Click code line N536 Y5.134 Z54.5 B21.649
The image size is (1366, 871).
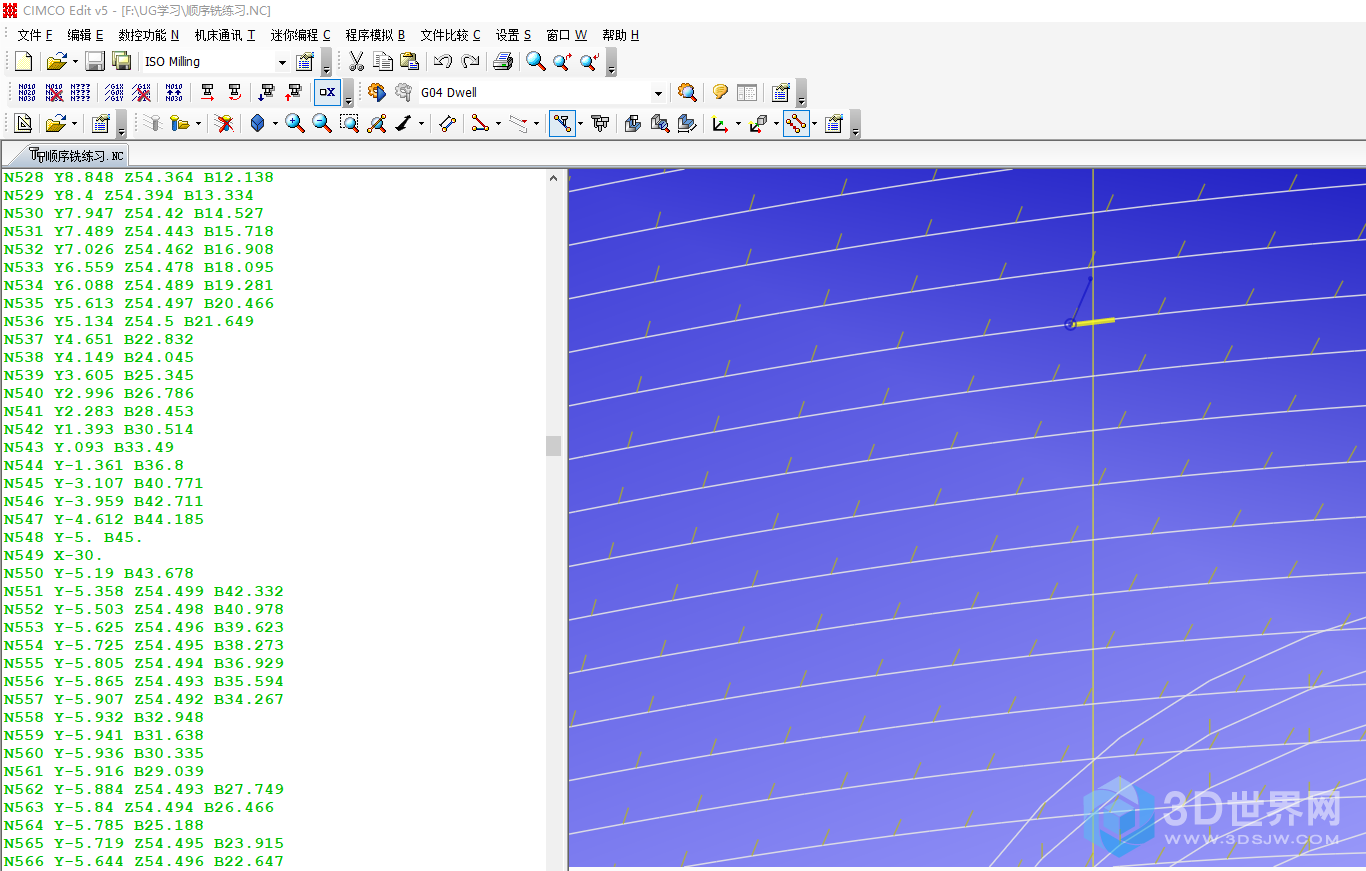(129, 321)
